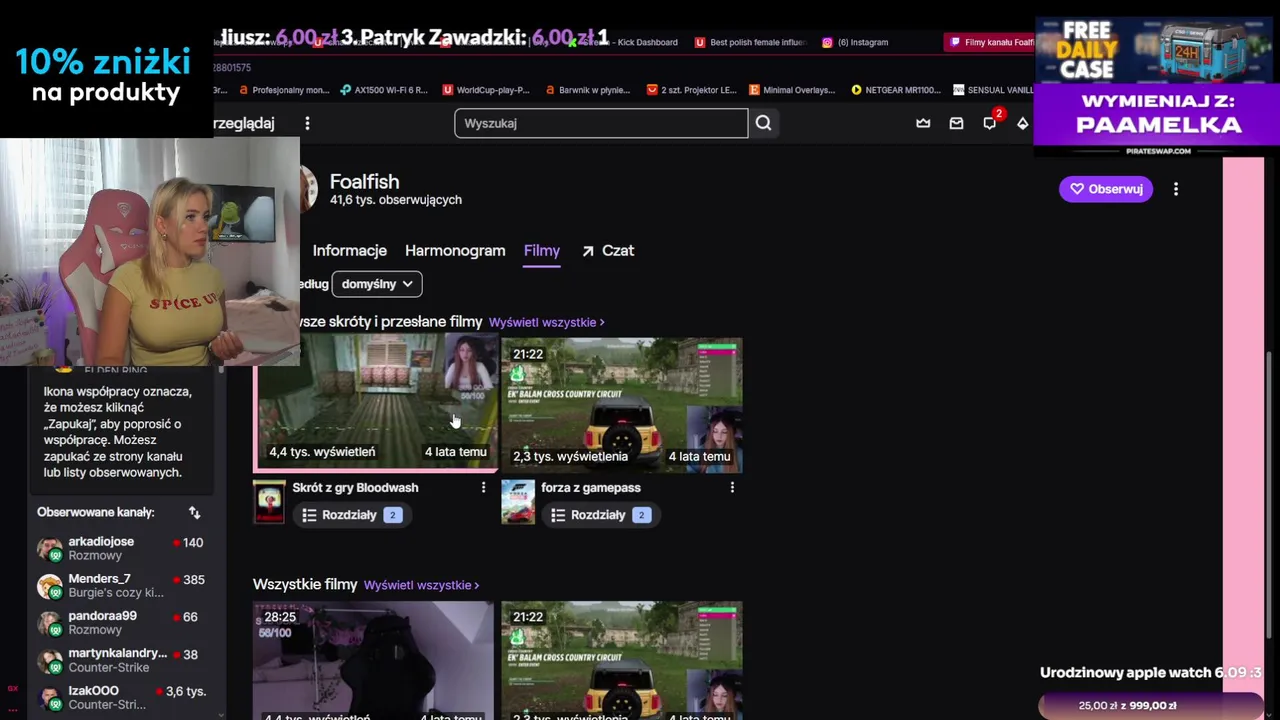Open the Prime loot crown icon
Viewport: 1280px width, 720px height.
(923, 123)
